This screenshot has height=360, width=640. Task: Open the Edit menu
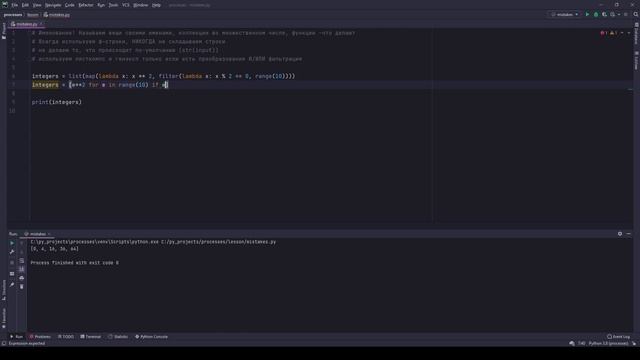pos(25,5)
